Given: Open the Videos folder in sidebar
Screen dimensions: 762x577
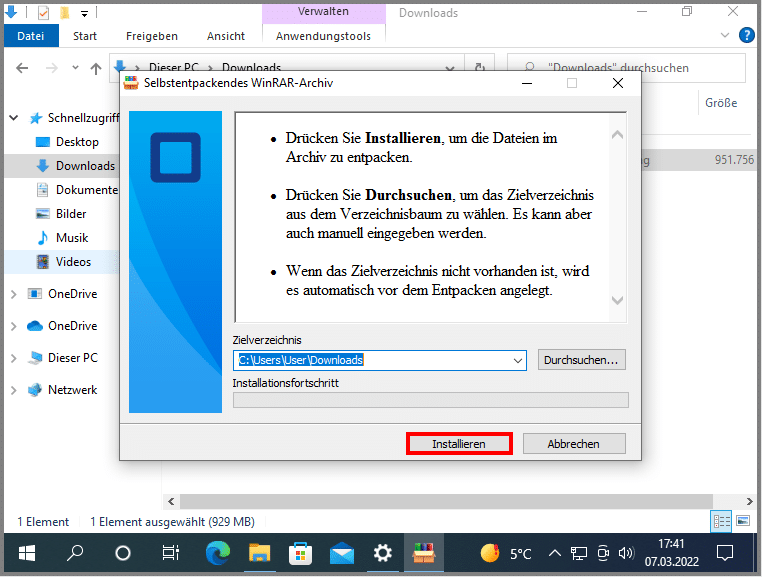Looking at the screenshot, I should pos(73,262).
